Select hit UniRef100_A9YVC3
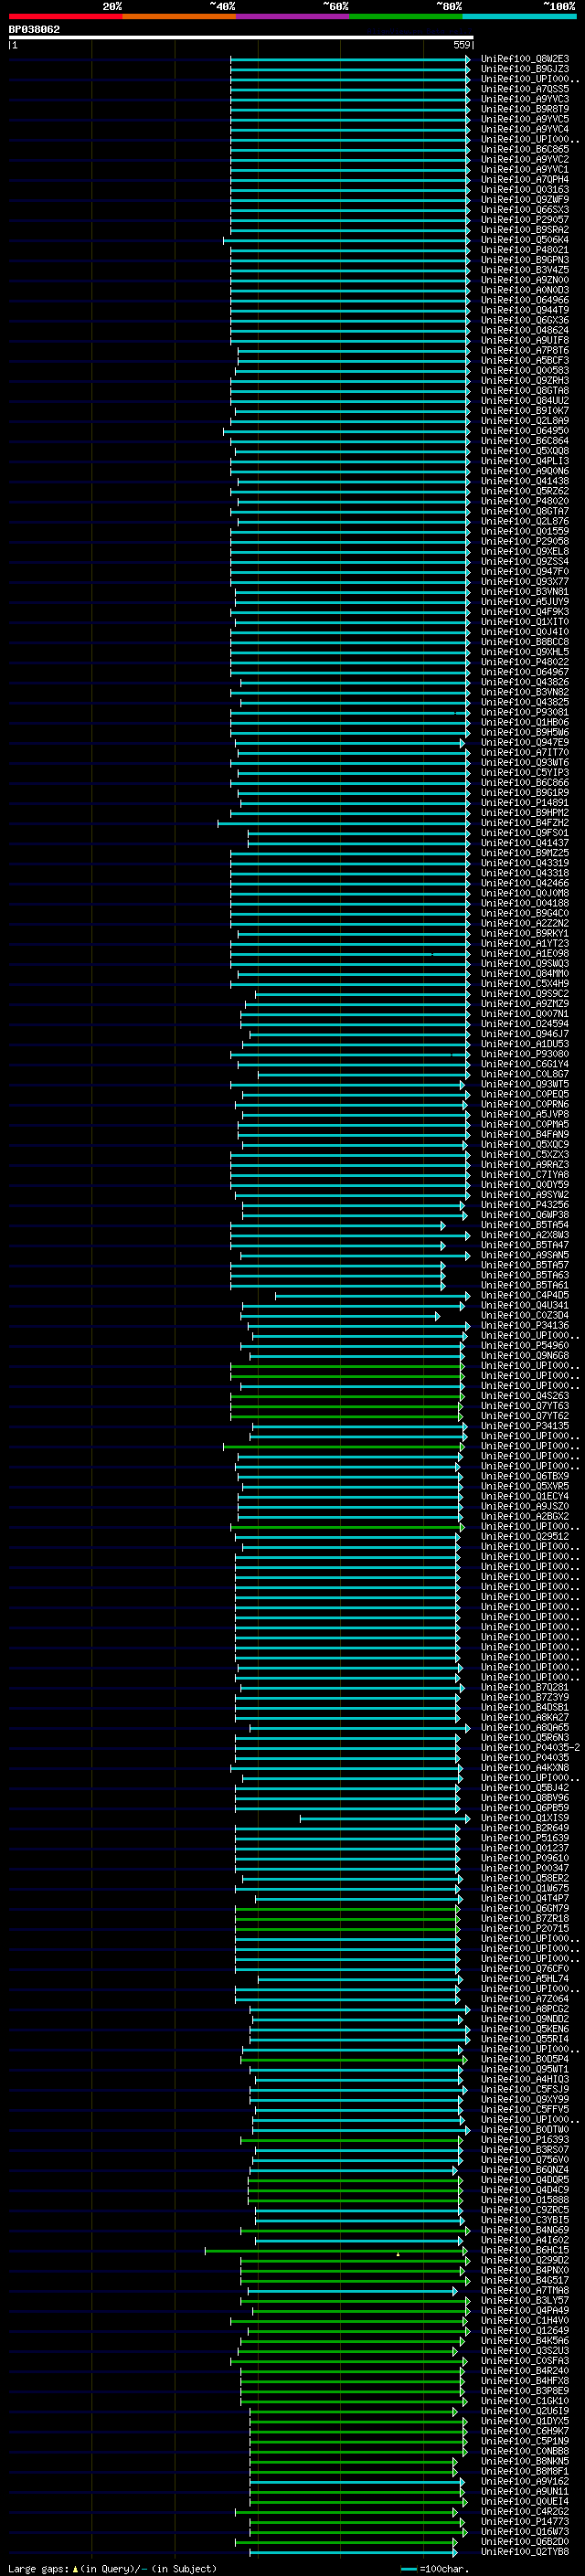The image size is (585, 2576). click(x=525, y=99)
